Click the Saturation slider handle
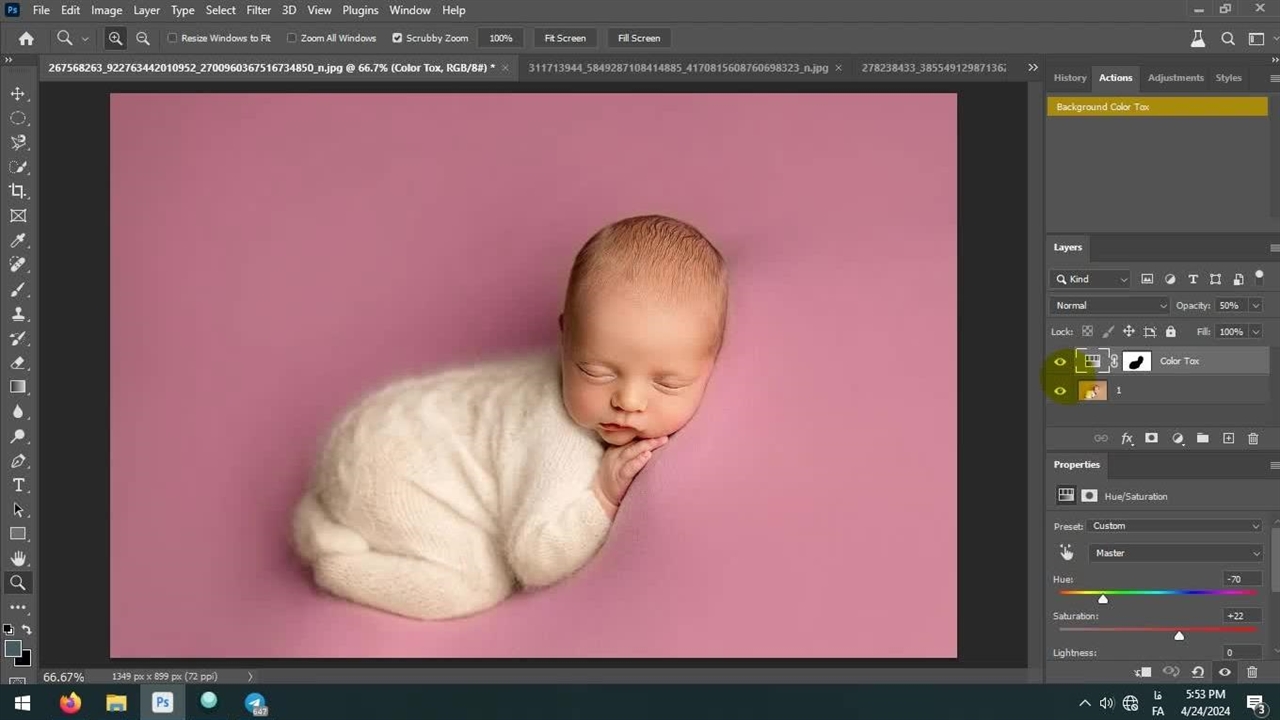1280x720 pixels. (1179, 636)
